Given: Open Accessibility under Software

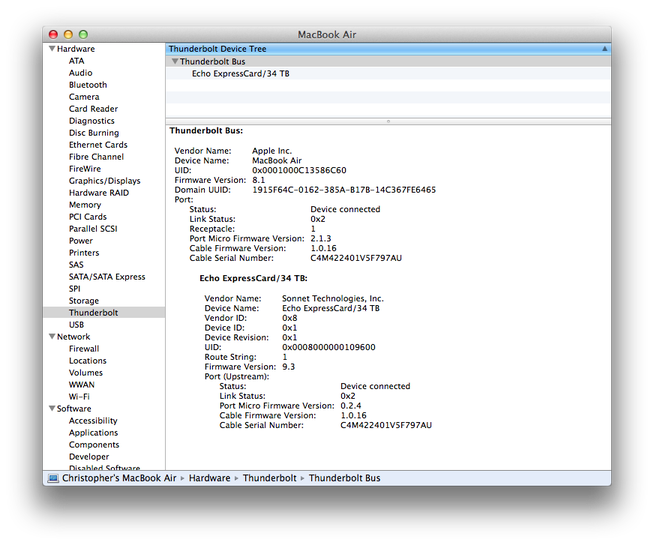Looking at the screenshot, I should [x=93, y=421].
